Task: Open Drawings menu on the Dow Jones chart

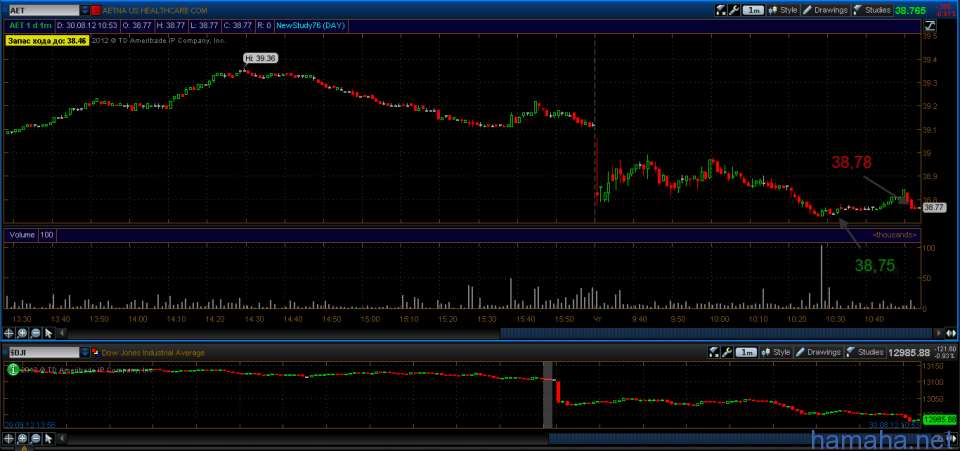Action: tap(817, 352)
